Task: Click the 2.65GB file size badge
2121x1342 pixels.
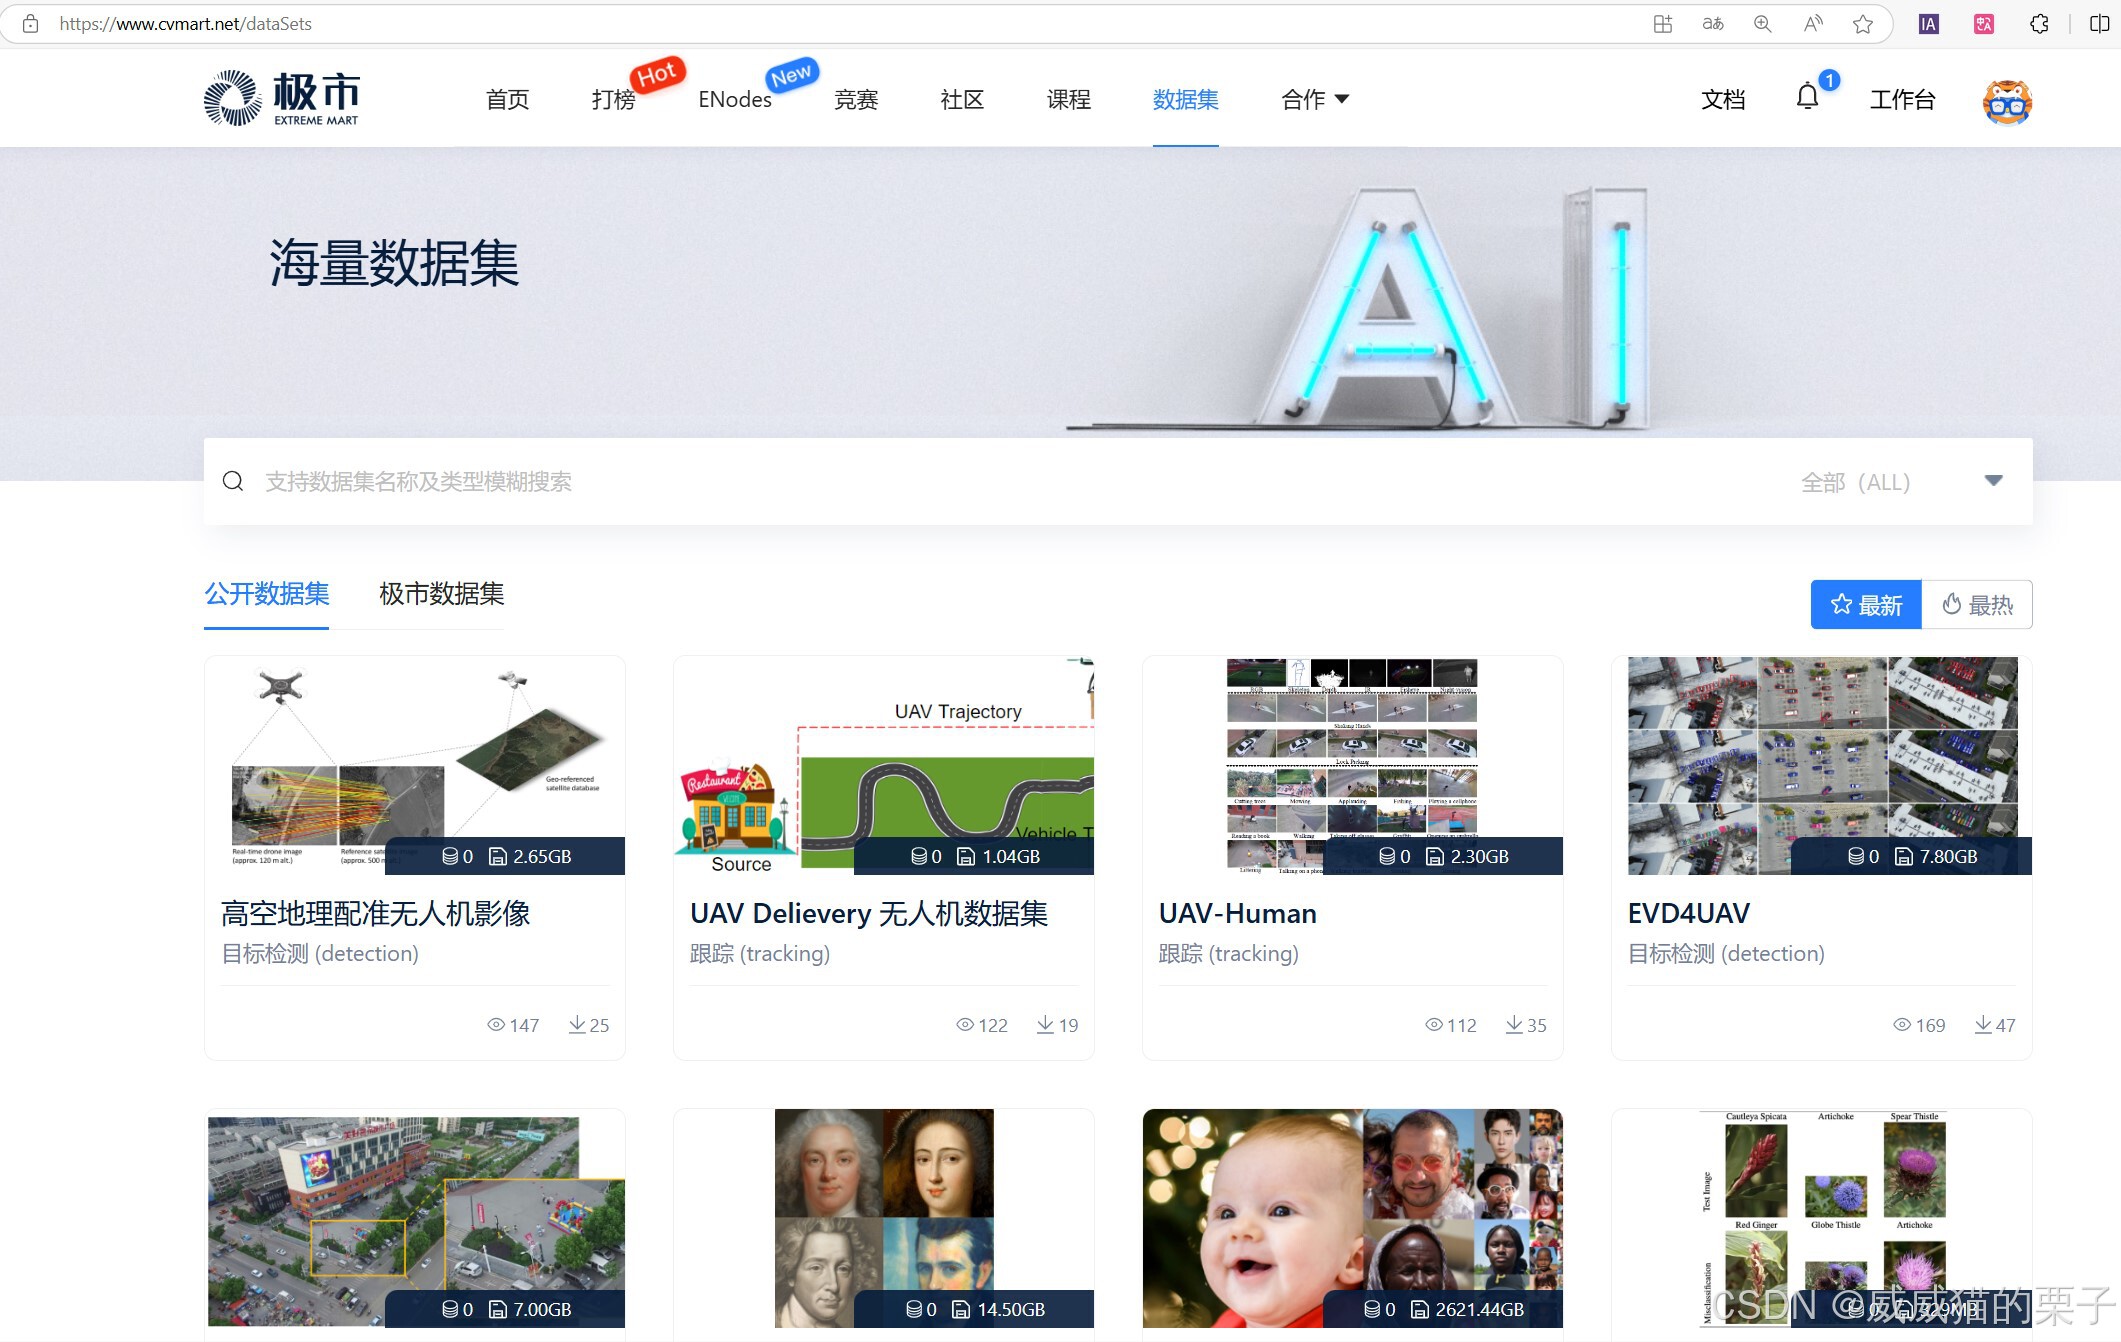Action: tap(530, 856)
